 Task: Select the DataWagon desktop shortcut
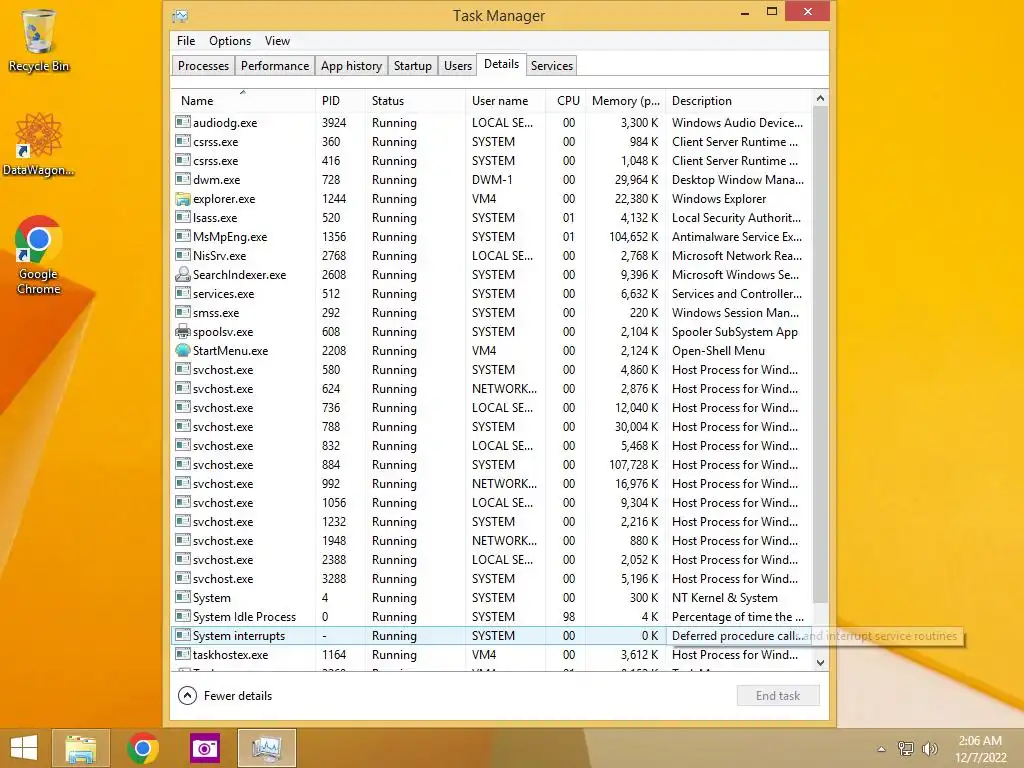tap(39, 144)
